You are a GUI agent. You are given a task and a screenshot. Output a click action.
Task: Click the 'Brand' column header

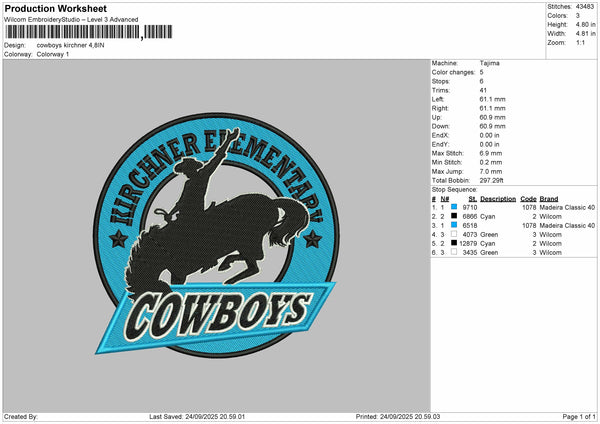549,199
